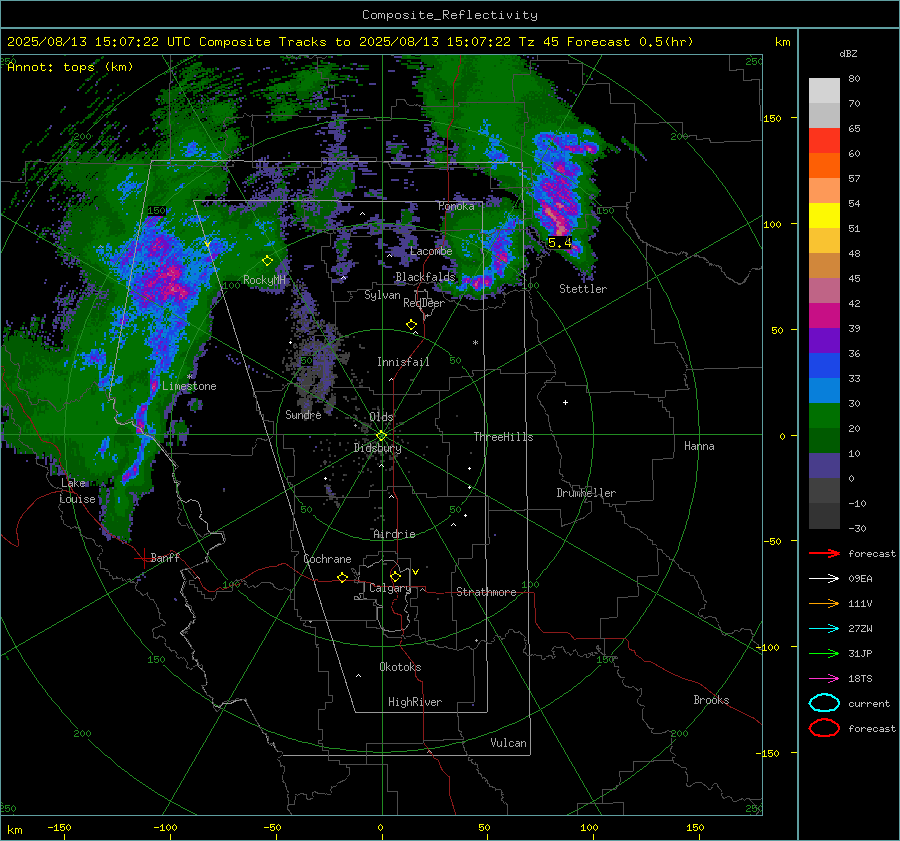
Task: Select the orange 111V track arrow
Action: click(x=824, y=603)
